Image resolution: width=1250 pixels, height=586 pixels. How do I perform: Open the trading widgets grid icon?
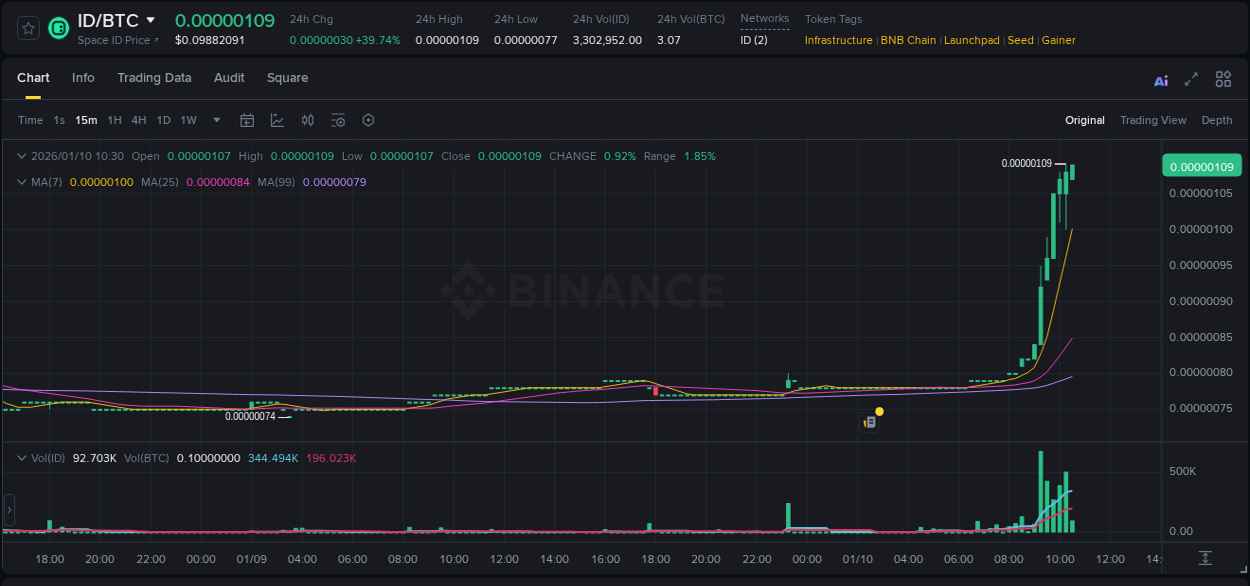click(1223, 79)
